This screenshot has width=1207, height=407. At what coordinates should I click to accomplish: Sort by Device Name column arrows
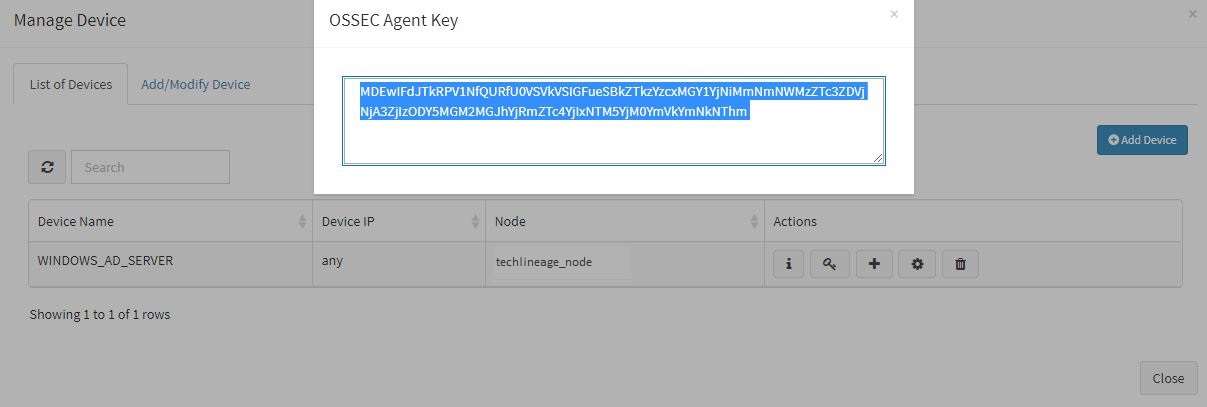(x=303, y=221)
